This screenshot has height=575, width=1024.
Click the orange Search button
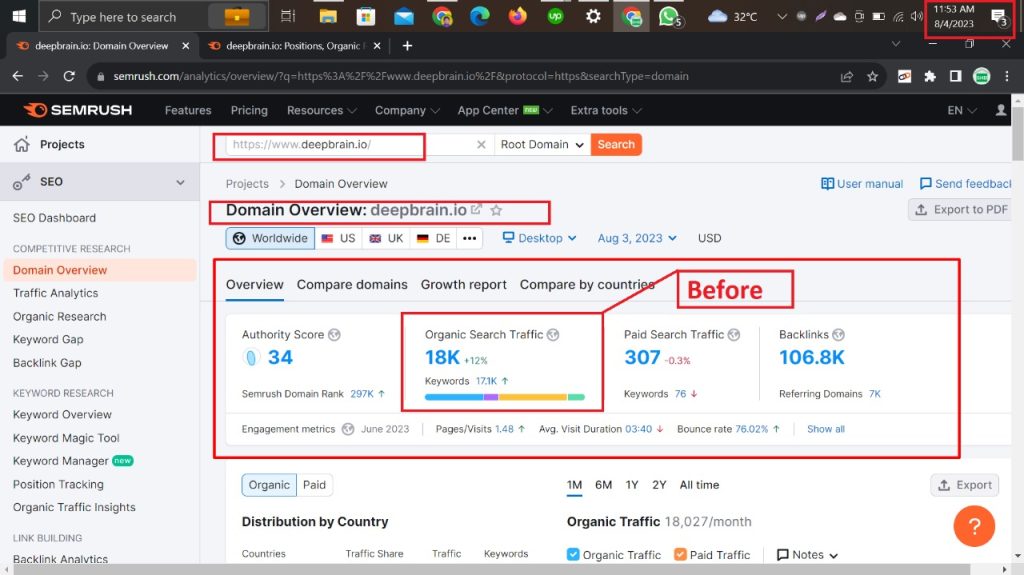point(616,144)
